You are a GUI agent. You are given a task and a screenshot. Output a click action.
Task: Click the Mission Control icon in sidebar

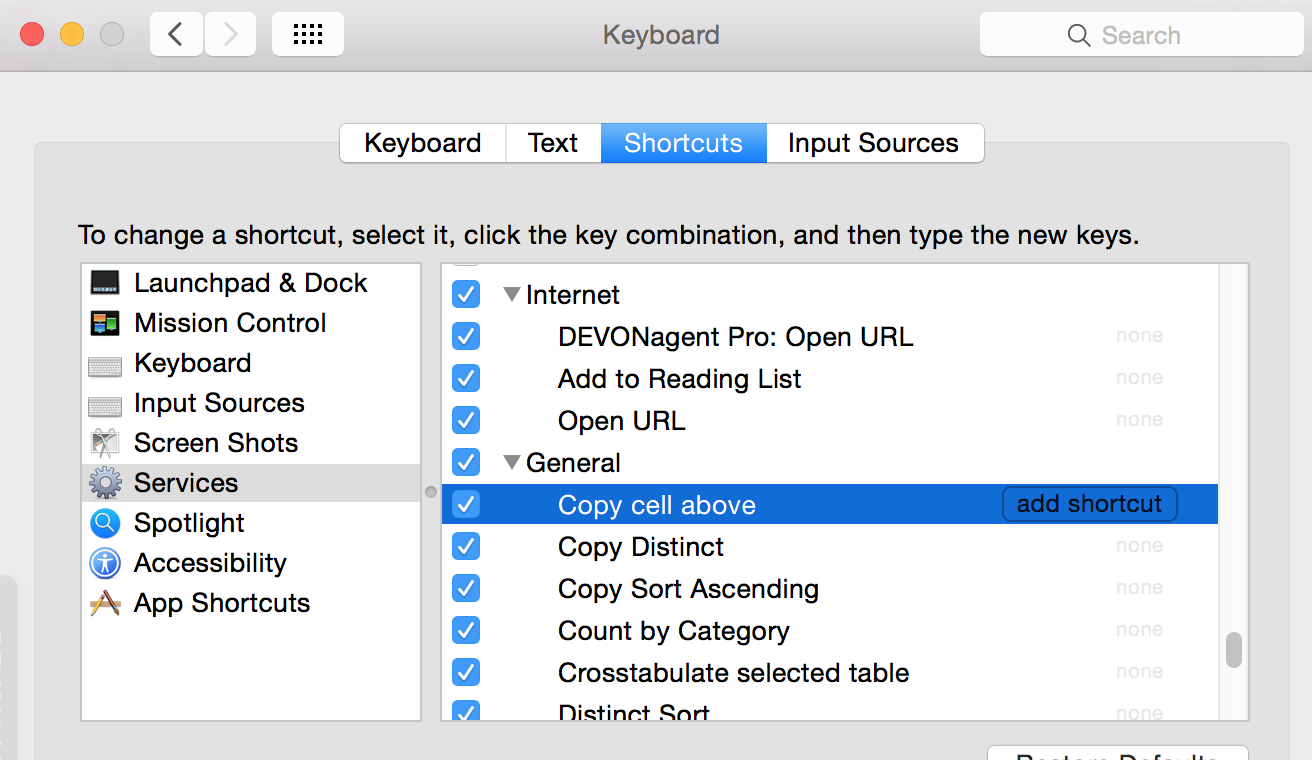coord(105,323)
